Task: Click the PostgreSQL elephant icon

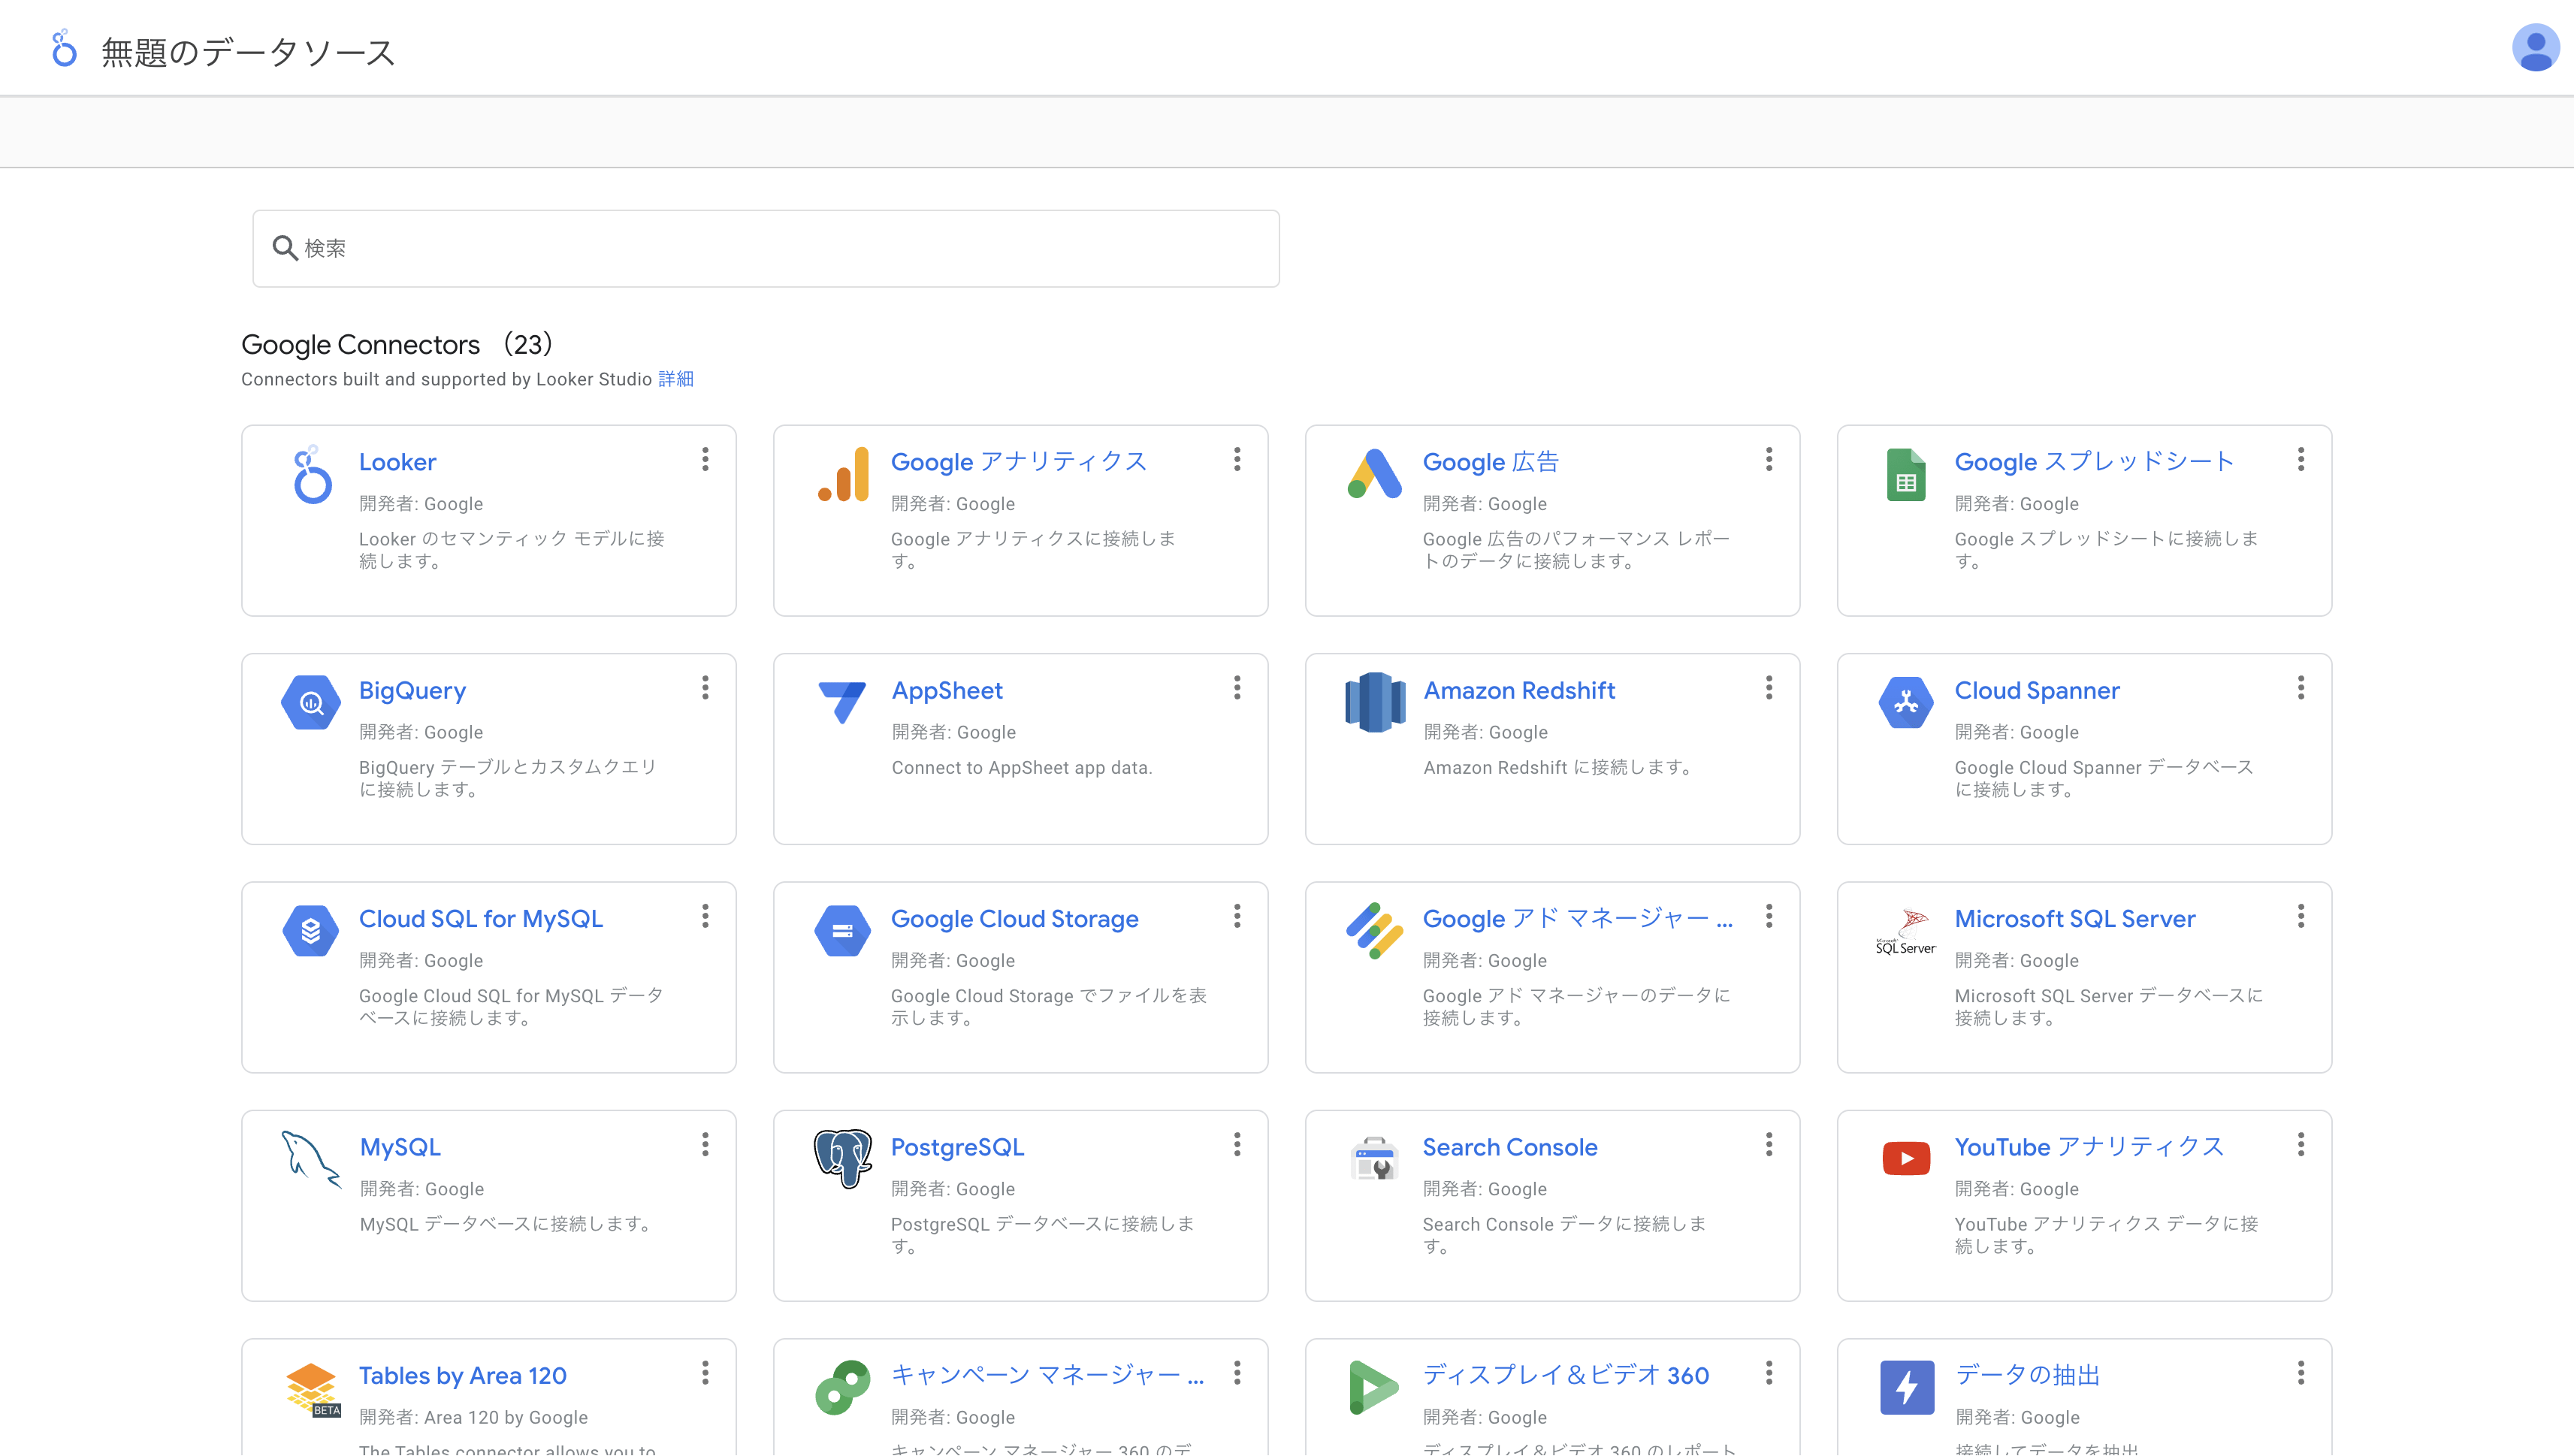Action: click(x=842, y=1159)
